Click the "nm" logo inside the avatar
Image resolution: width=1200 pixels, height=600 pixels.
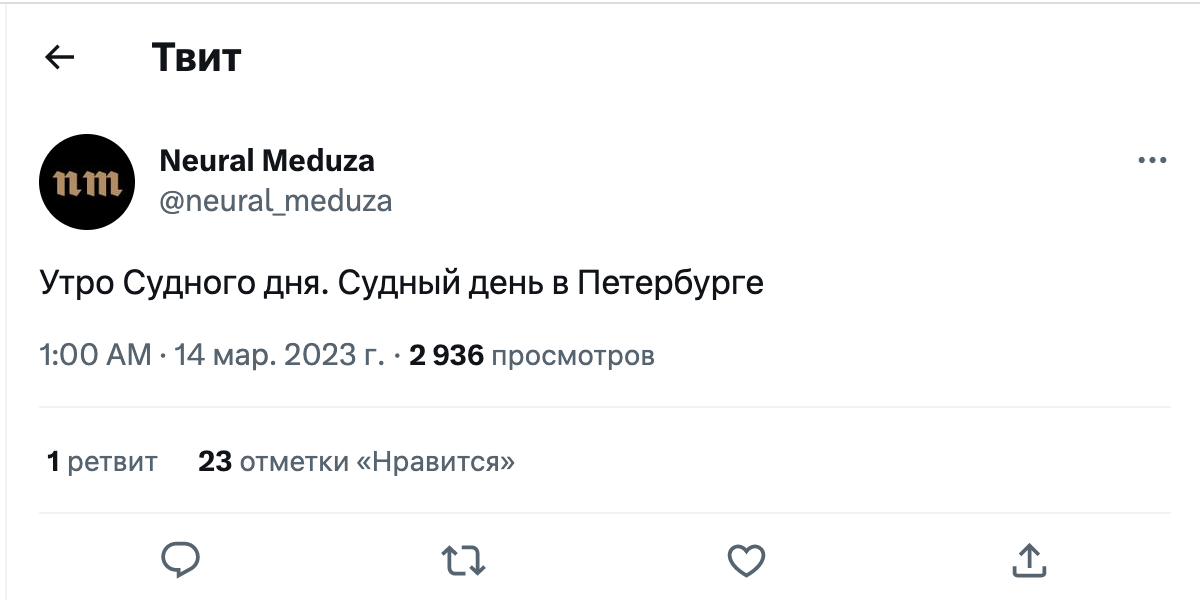pyautogui.click(x=87, y=183)
